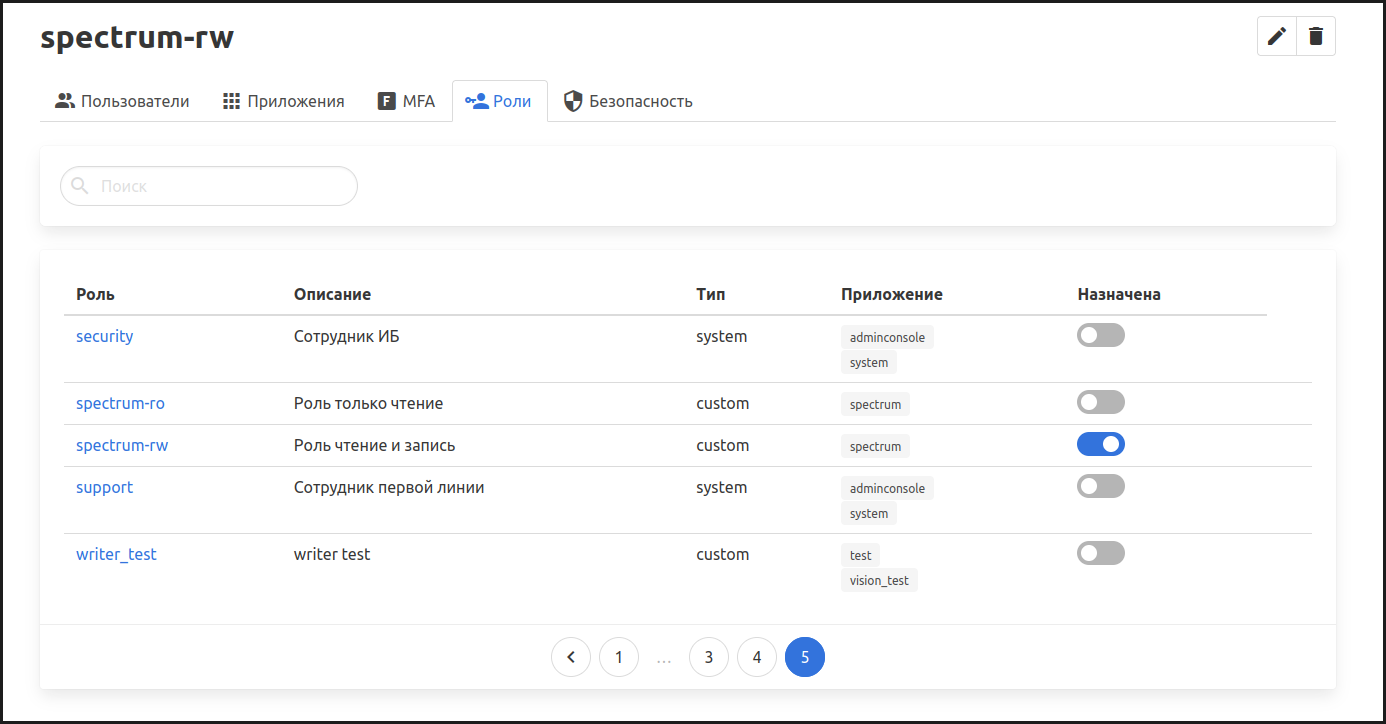This screenshot has height=724, width=1386.
Task: Click the magnifier icon in search box
Action: pyautogui.click(x=81, y=186)
